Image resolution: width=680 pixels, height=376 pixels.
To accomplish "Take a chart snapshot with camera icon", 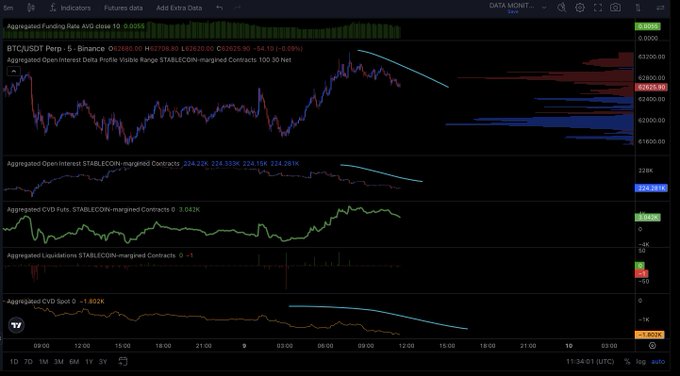I will click(x=615, y=8).
